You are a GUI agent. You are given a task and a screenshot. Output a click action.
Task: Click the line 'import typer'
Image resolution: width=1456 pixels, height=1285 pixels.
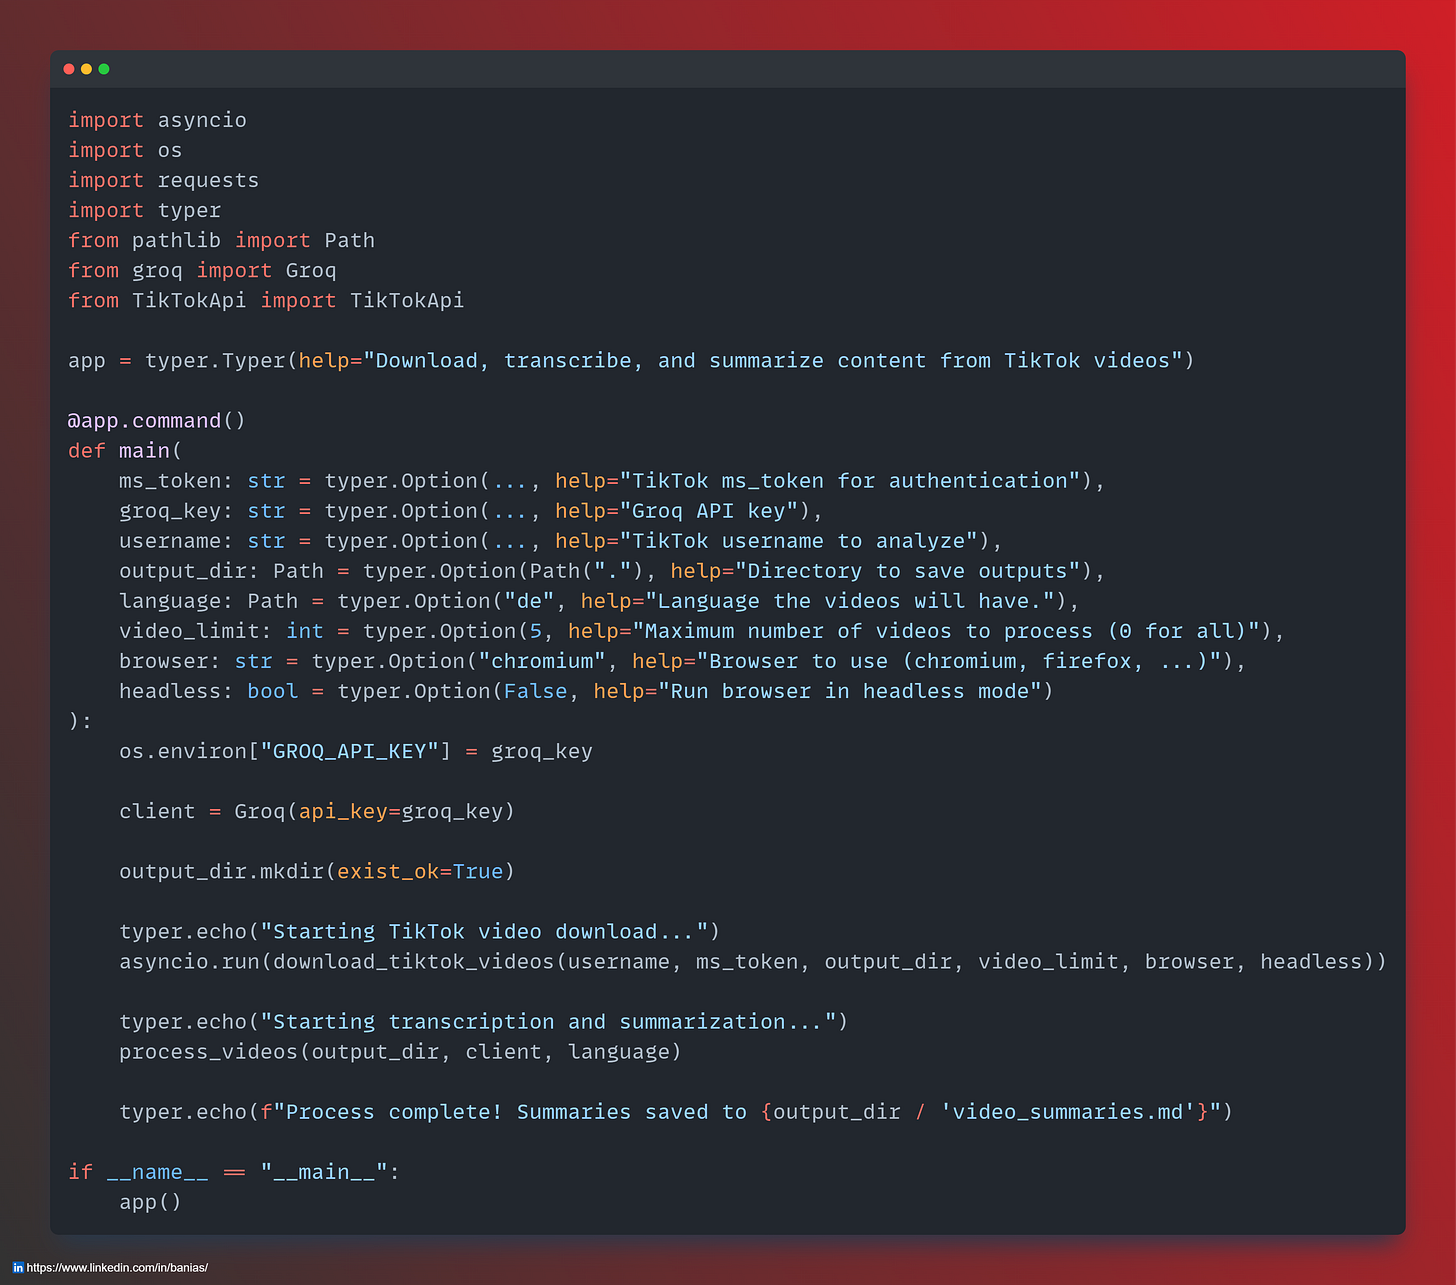click(144, 210)
